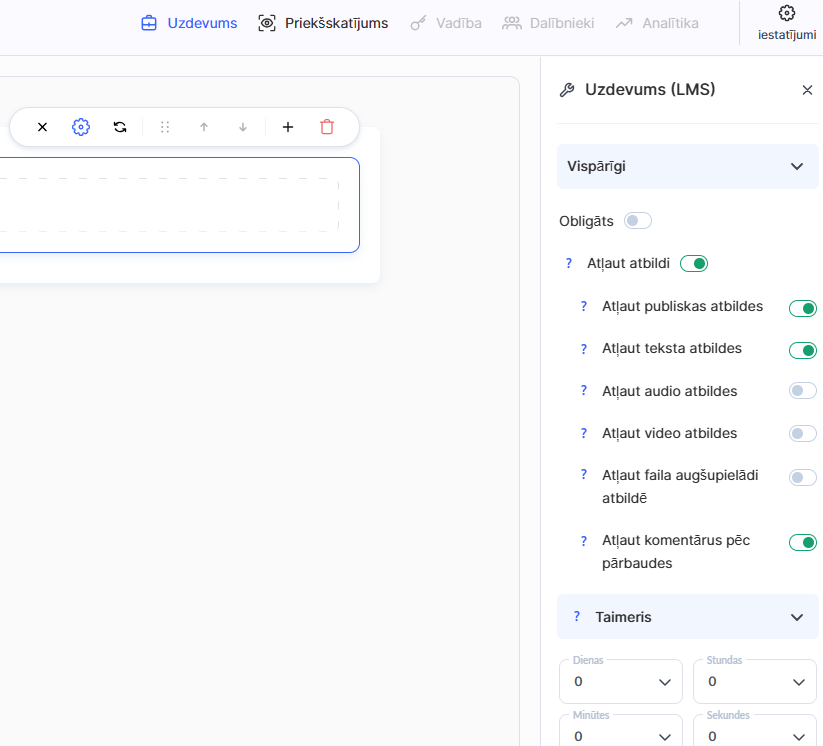Open the Stundas dropdown
The image size is (823, 746).
pyautogui.click(x=754, y=682)
